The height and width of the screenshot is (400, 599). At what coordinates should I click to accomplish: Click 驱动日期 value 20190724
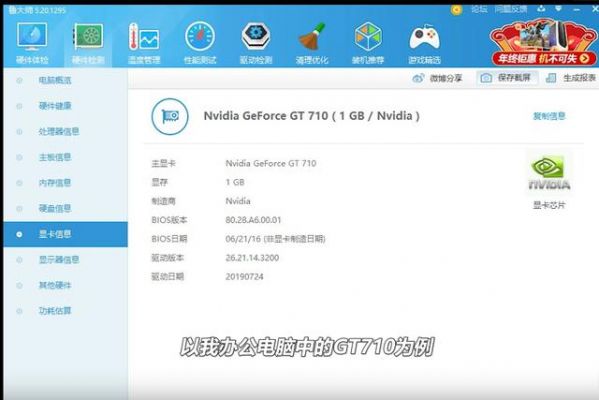[244, 277]
